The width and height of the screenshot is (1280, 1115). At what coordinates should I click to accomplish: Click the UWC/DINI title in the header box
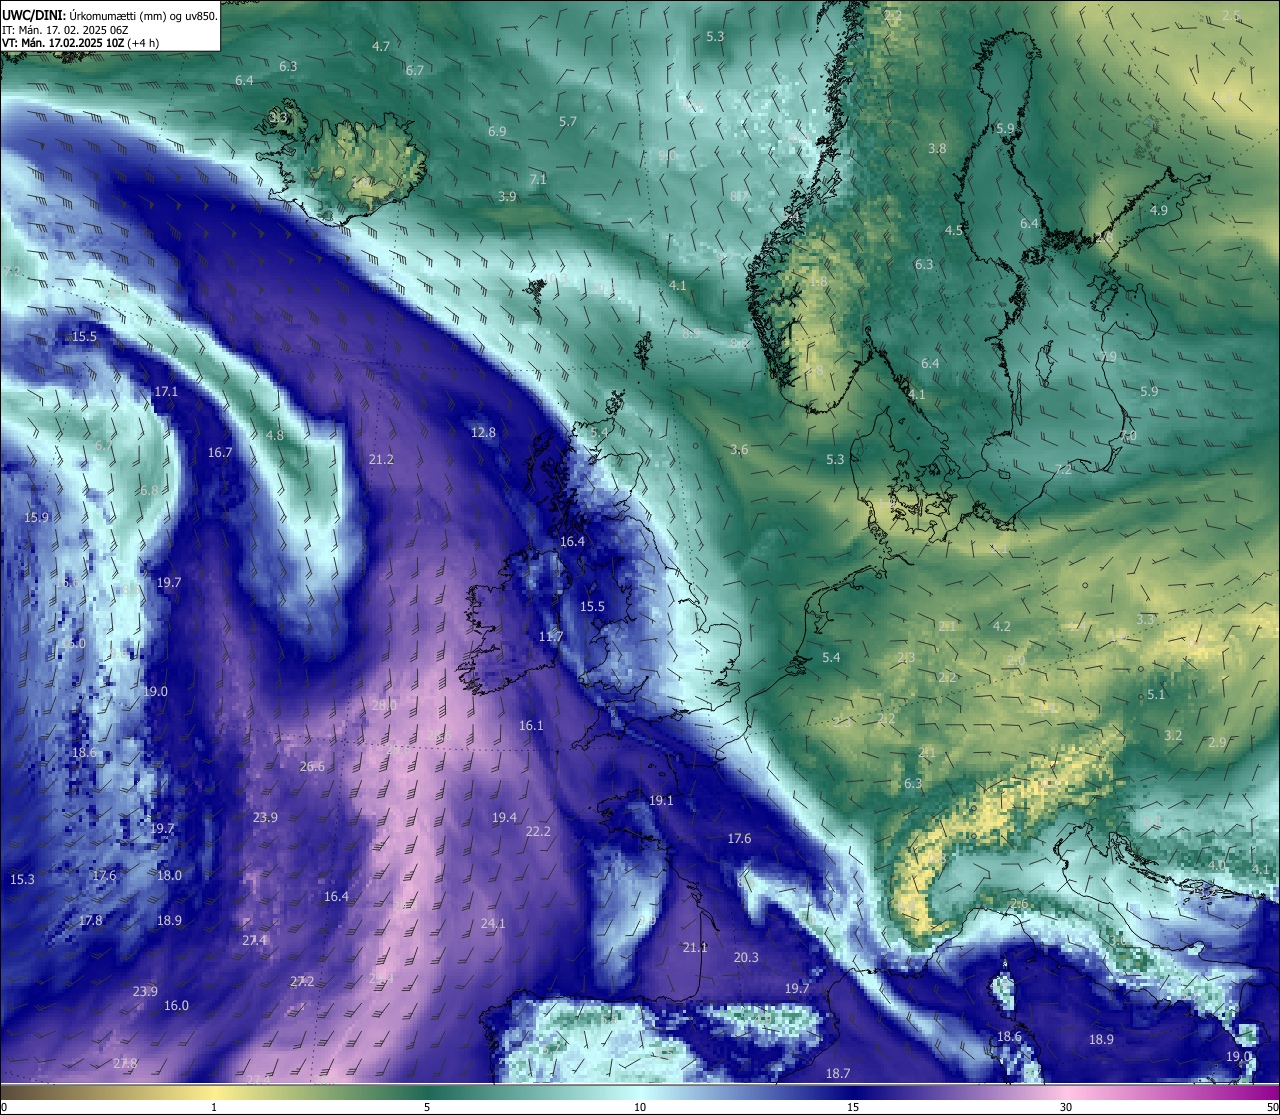[x=33, y=15]
